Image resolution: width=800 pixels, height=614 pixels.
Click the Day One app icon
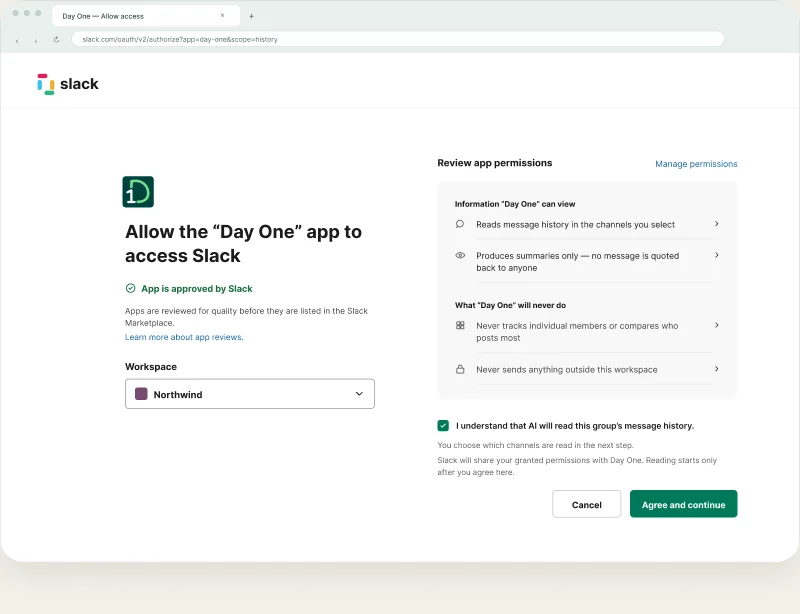[138, 192]
